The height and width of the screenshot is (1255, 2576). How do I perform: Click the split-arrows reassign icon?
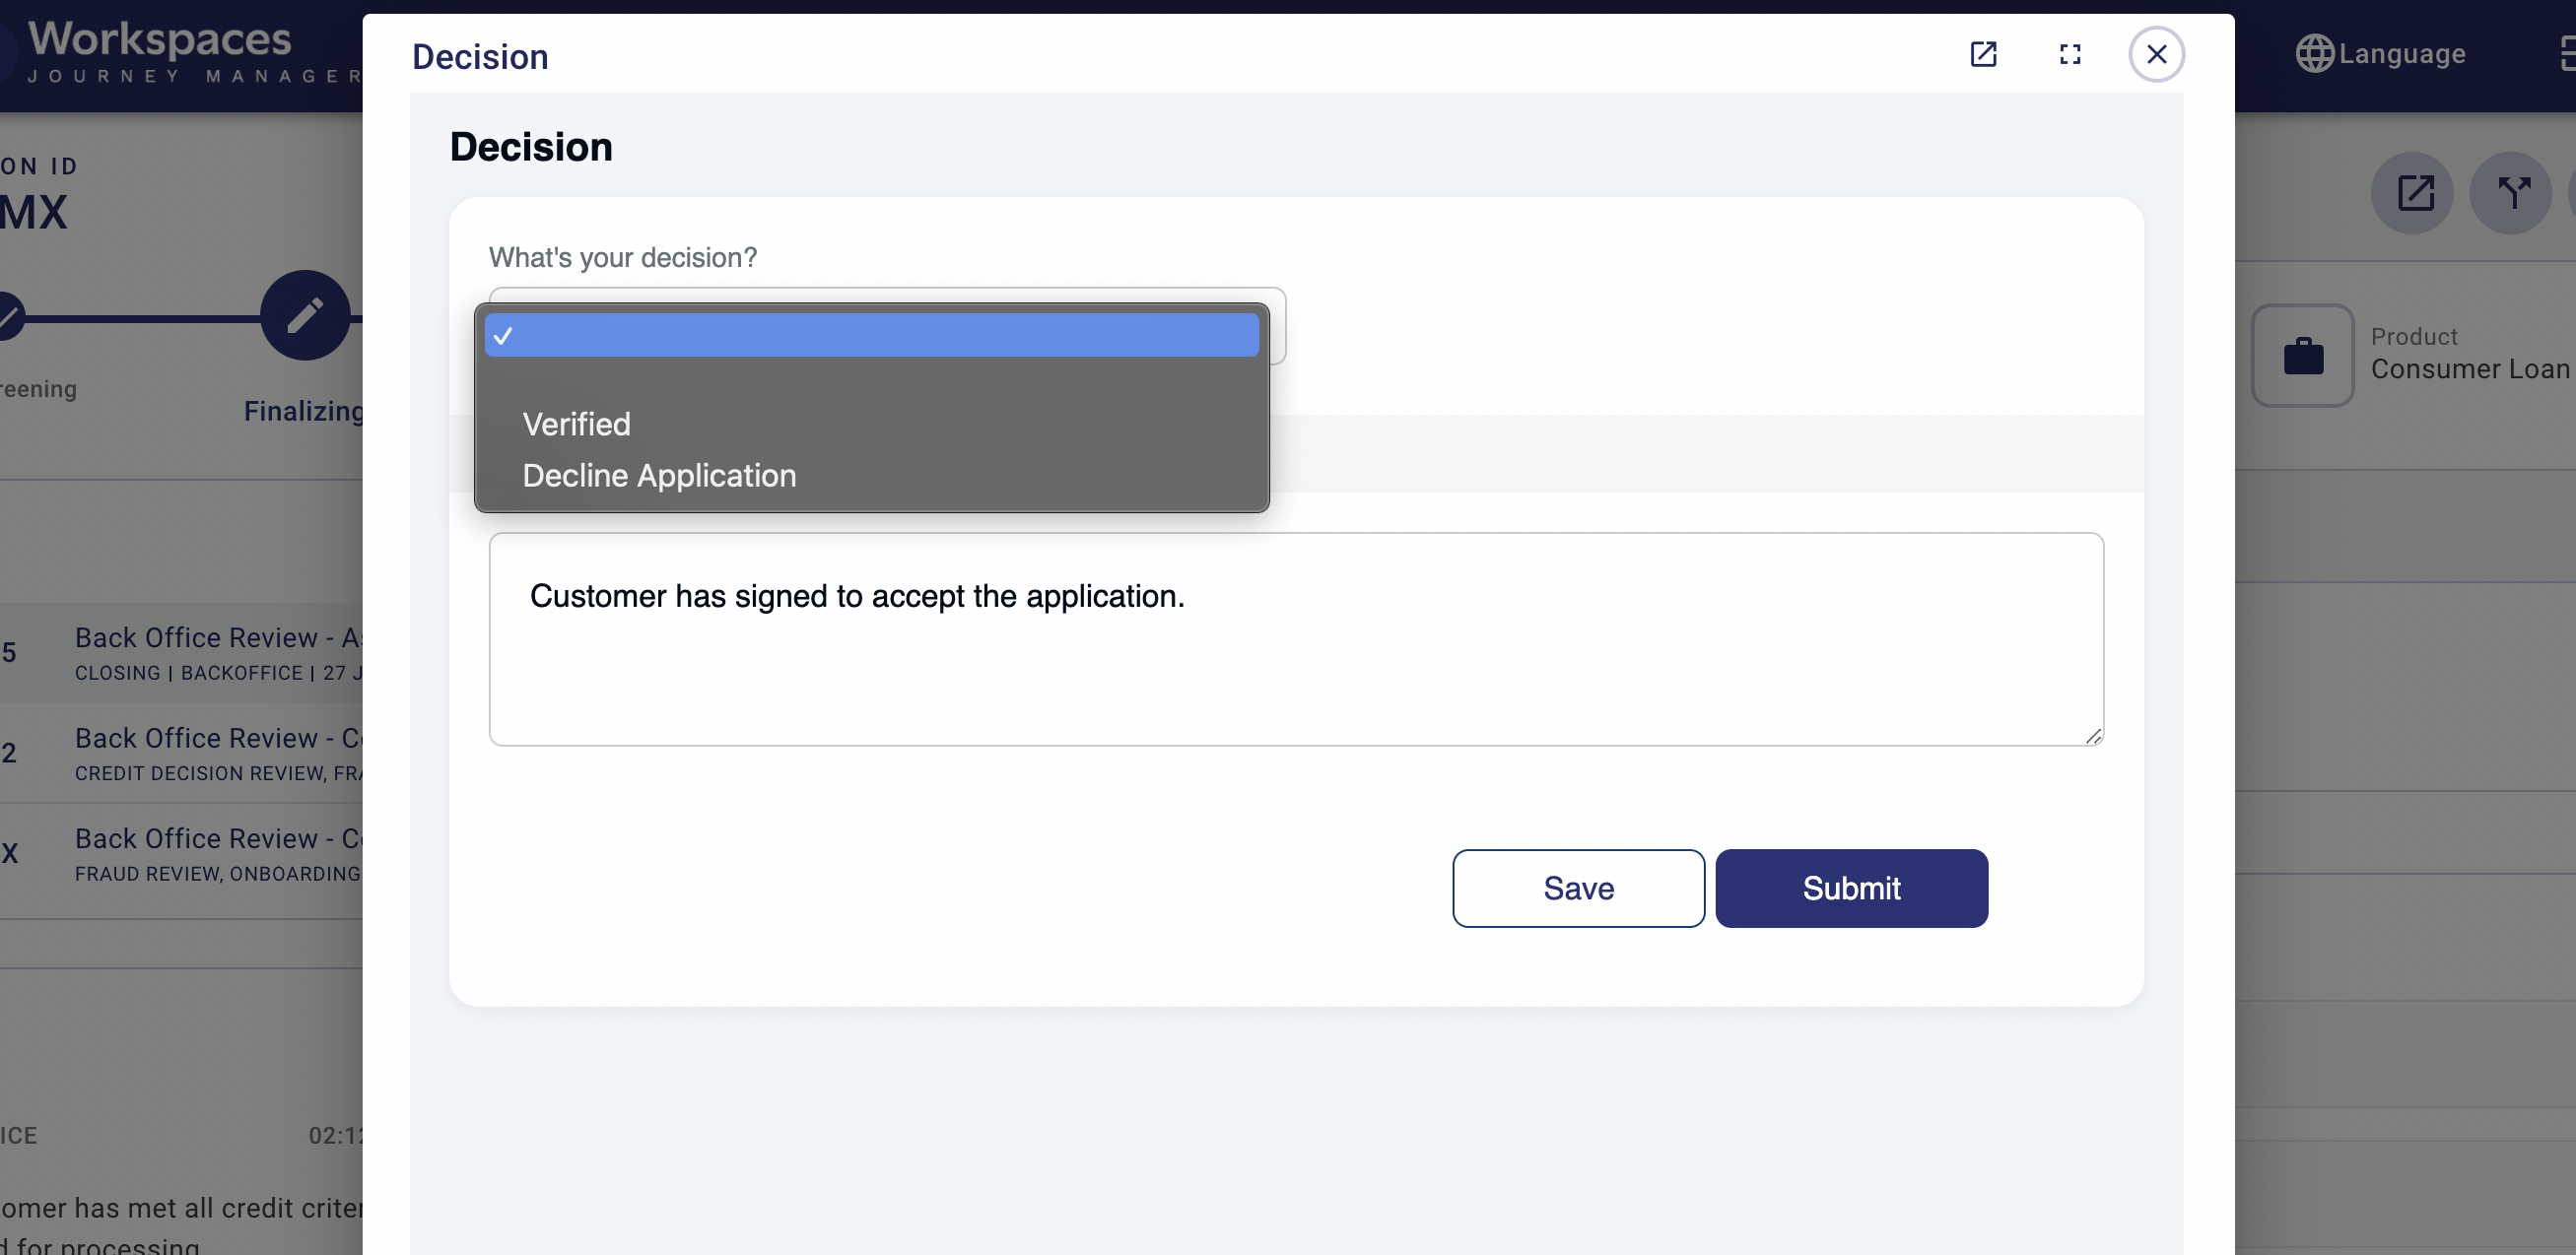pos(2513,193)
